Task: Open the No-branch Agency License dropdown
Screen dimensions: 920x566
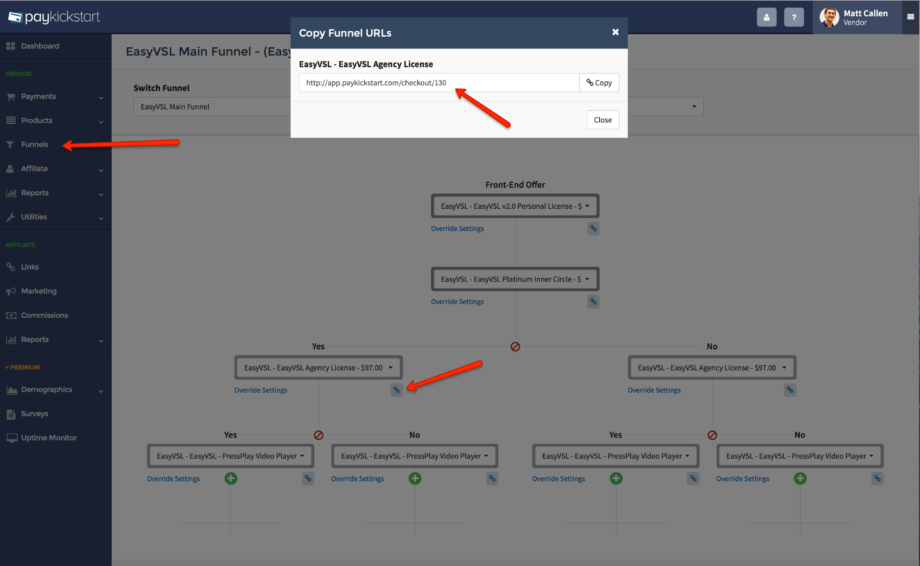Action: coord(712,368)
